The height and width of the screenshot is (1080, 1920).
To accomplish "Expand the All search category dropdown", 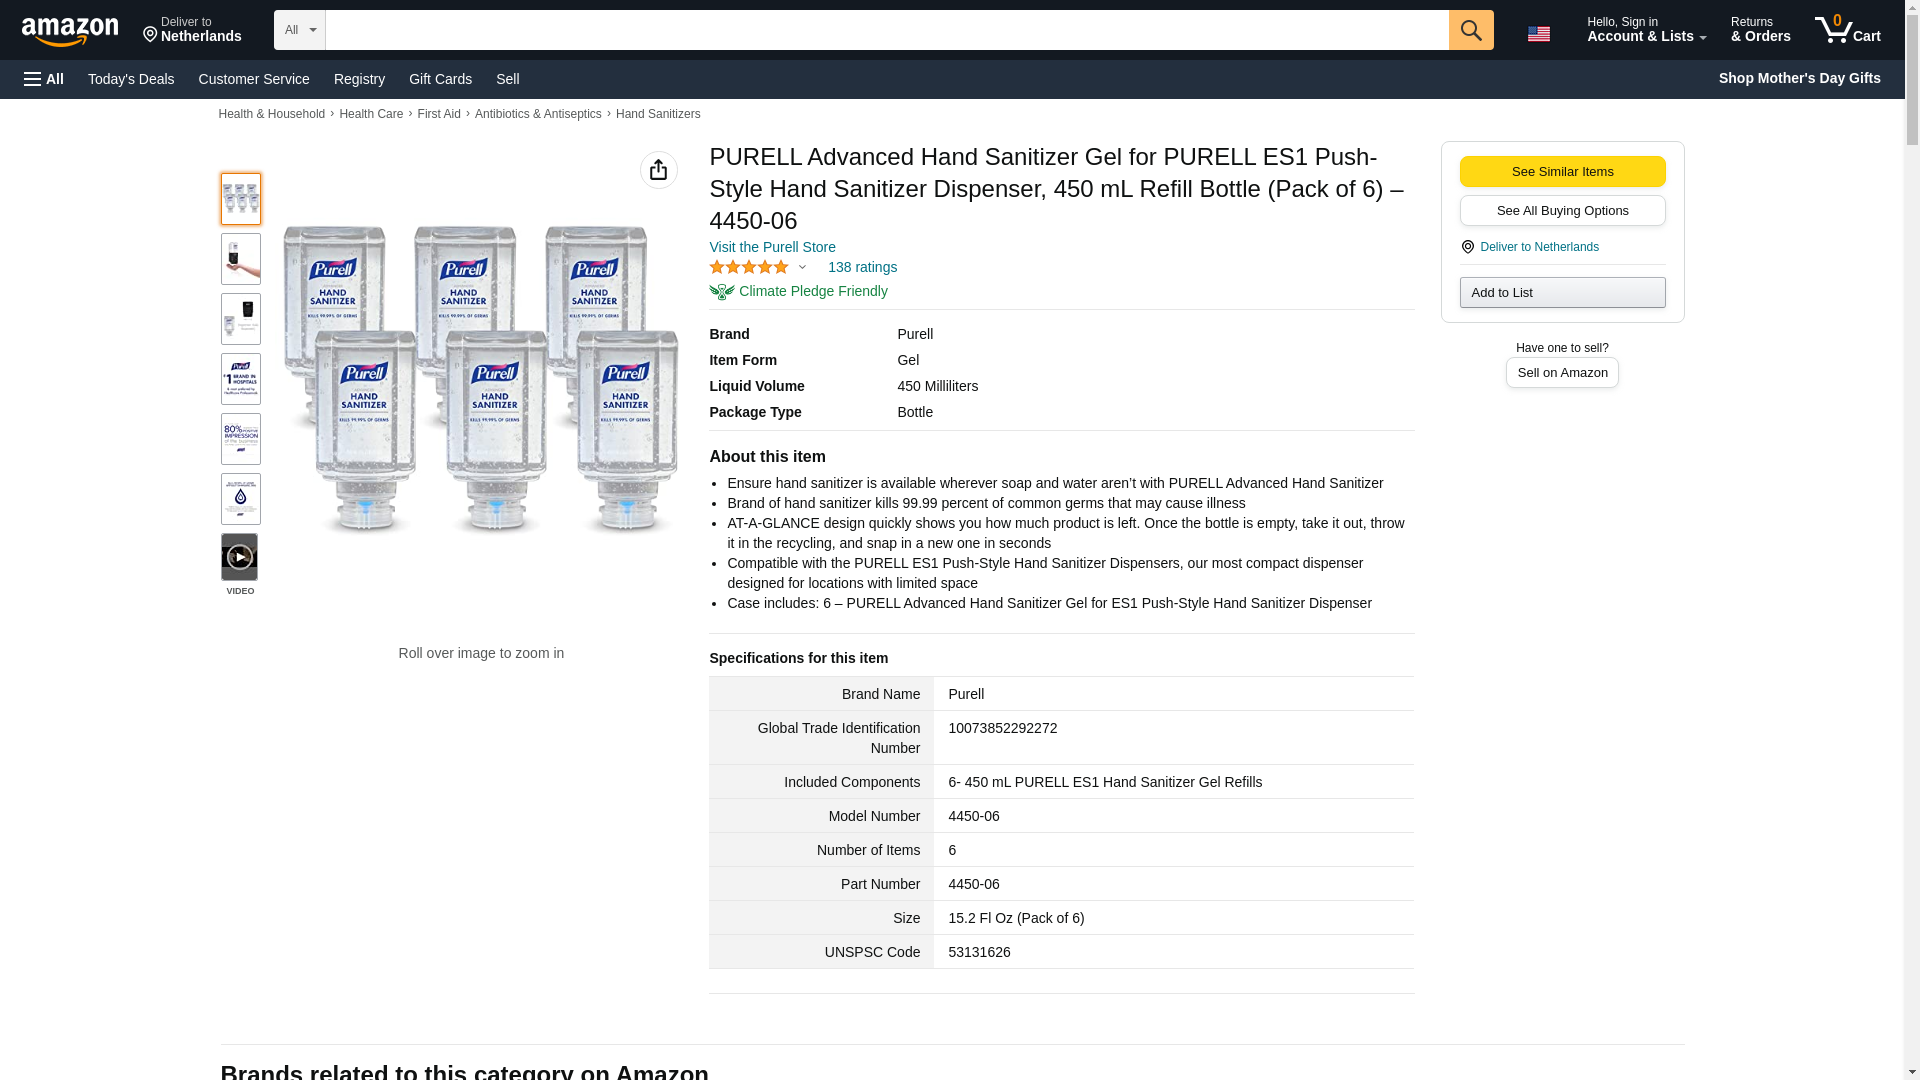I will pos(299,30).
